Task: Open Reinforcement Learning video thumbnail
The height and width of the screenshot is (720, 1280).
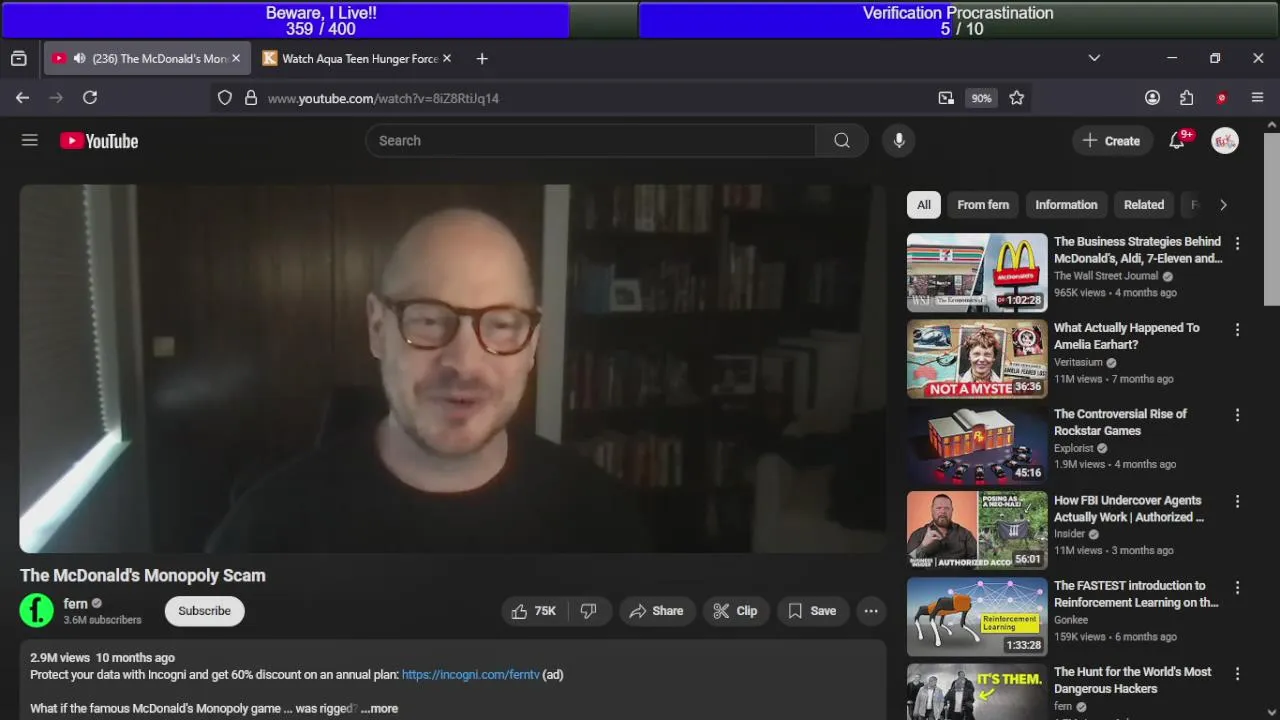Action: tap(977, 617)
